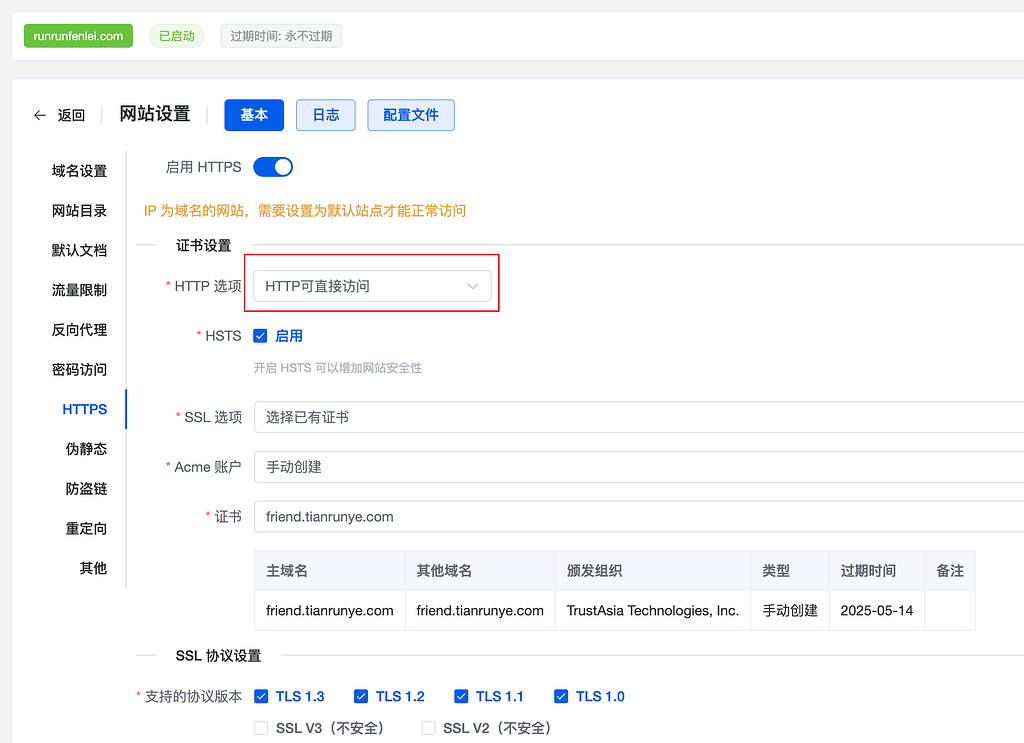The width and height of the screenshot is (1024, 743).
Task: Select the 基本 tab
Action: [x=253, y=115]
